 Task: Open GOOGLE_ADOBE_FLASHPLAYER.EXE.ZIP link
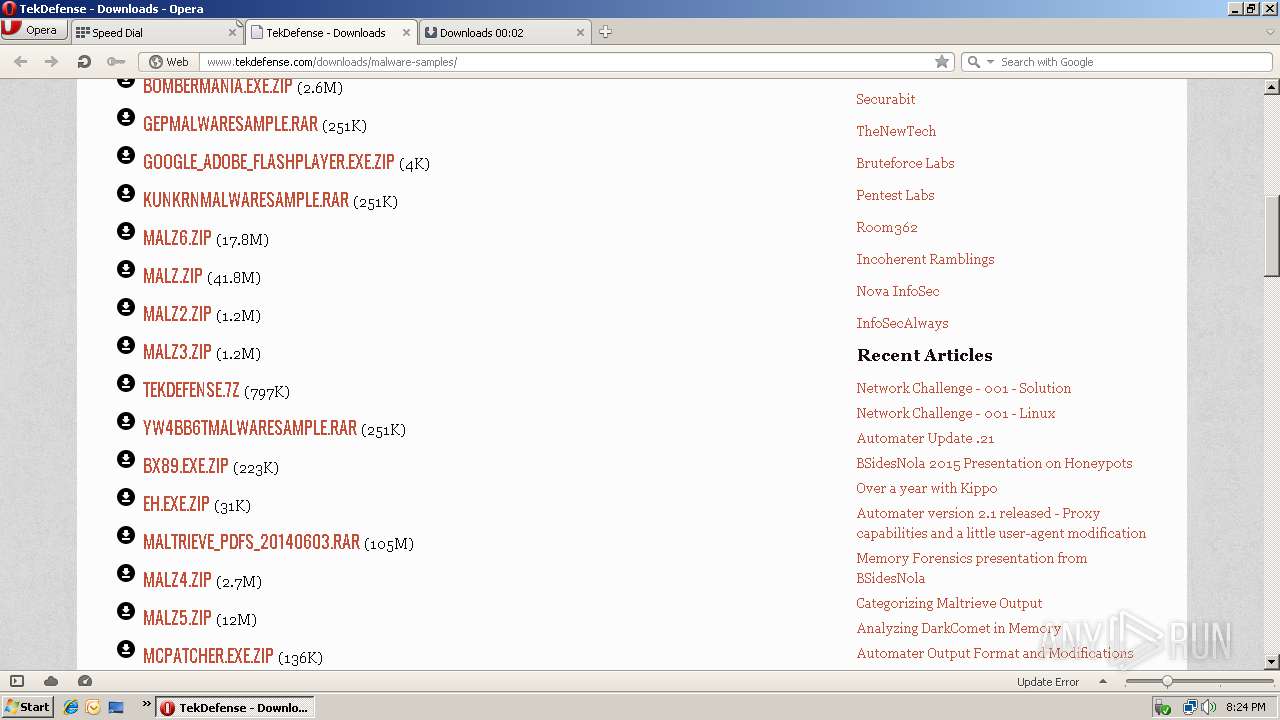[269, 162]
